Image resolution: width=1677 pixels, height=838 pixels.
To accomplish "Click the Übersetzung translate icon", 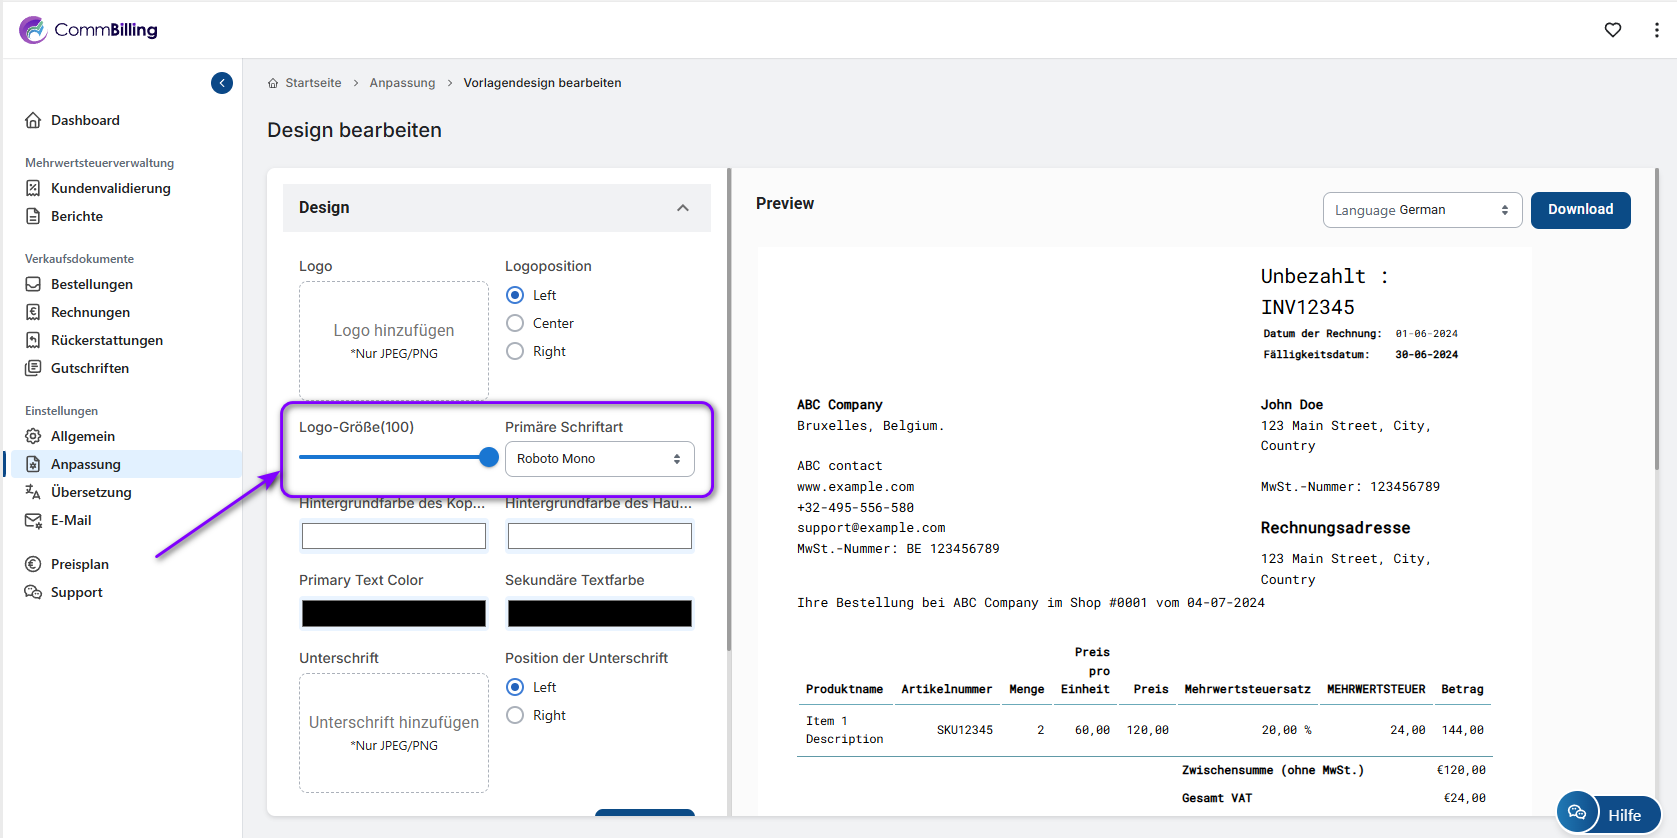I will [x=33, y=492].
